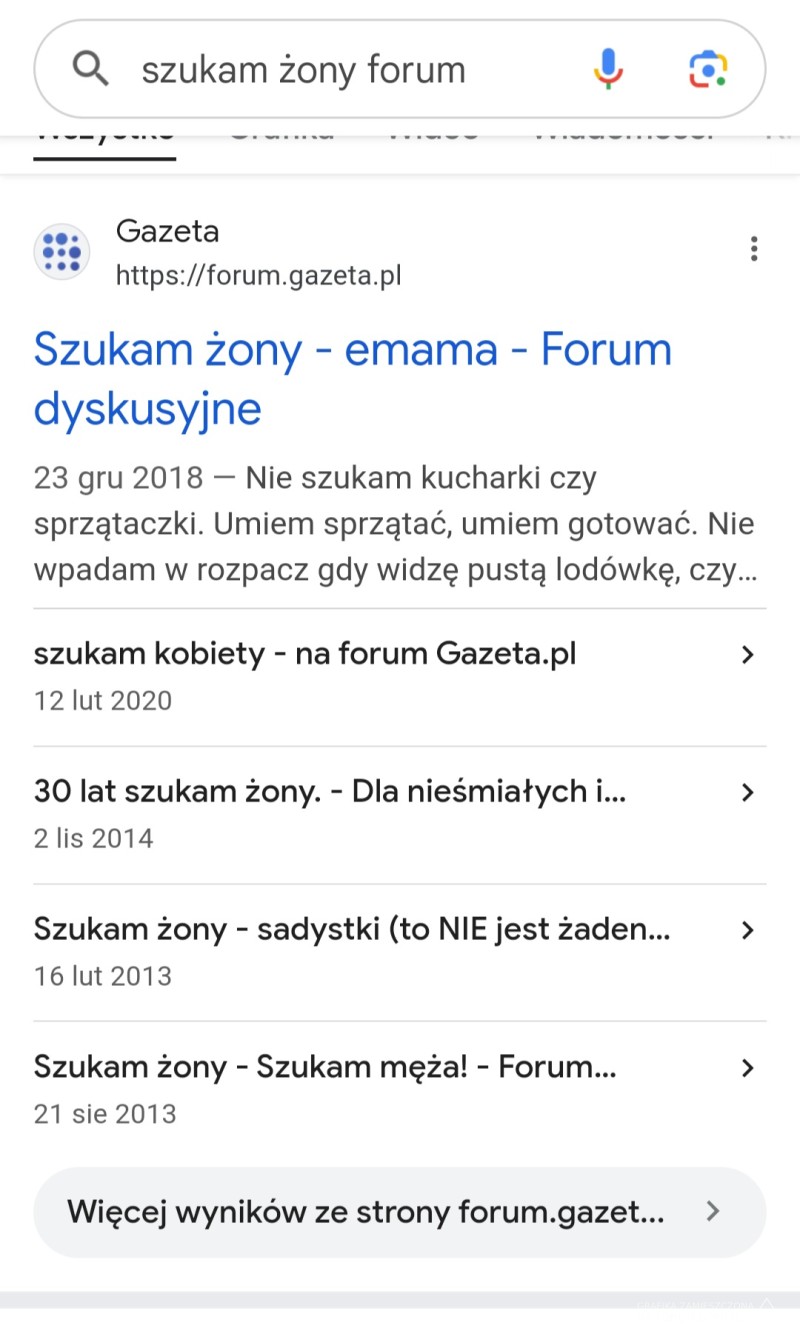Open the three-dot menu for Gazeta result

[x=754, y=249]
